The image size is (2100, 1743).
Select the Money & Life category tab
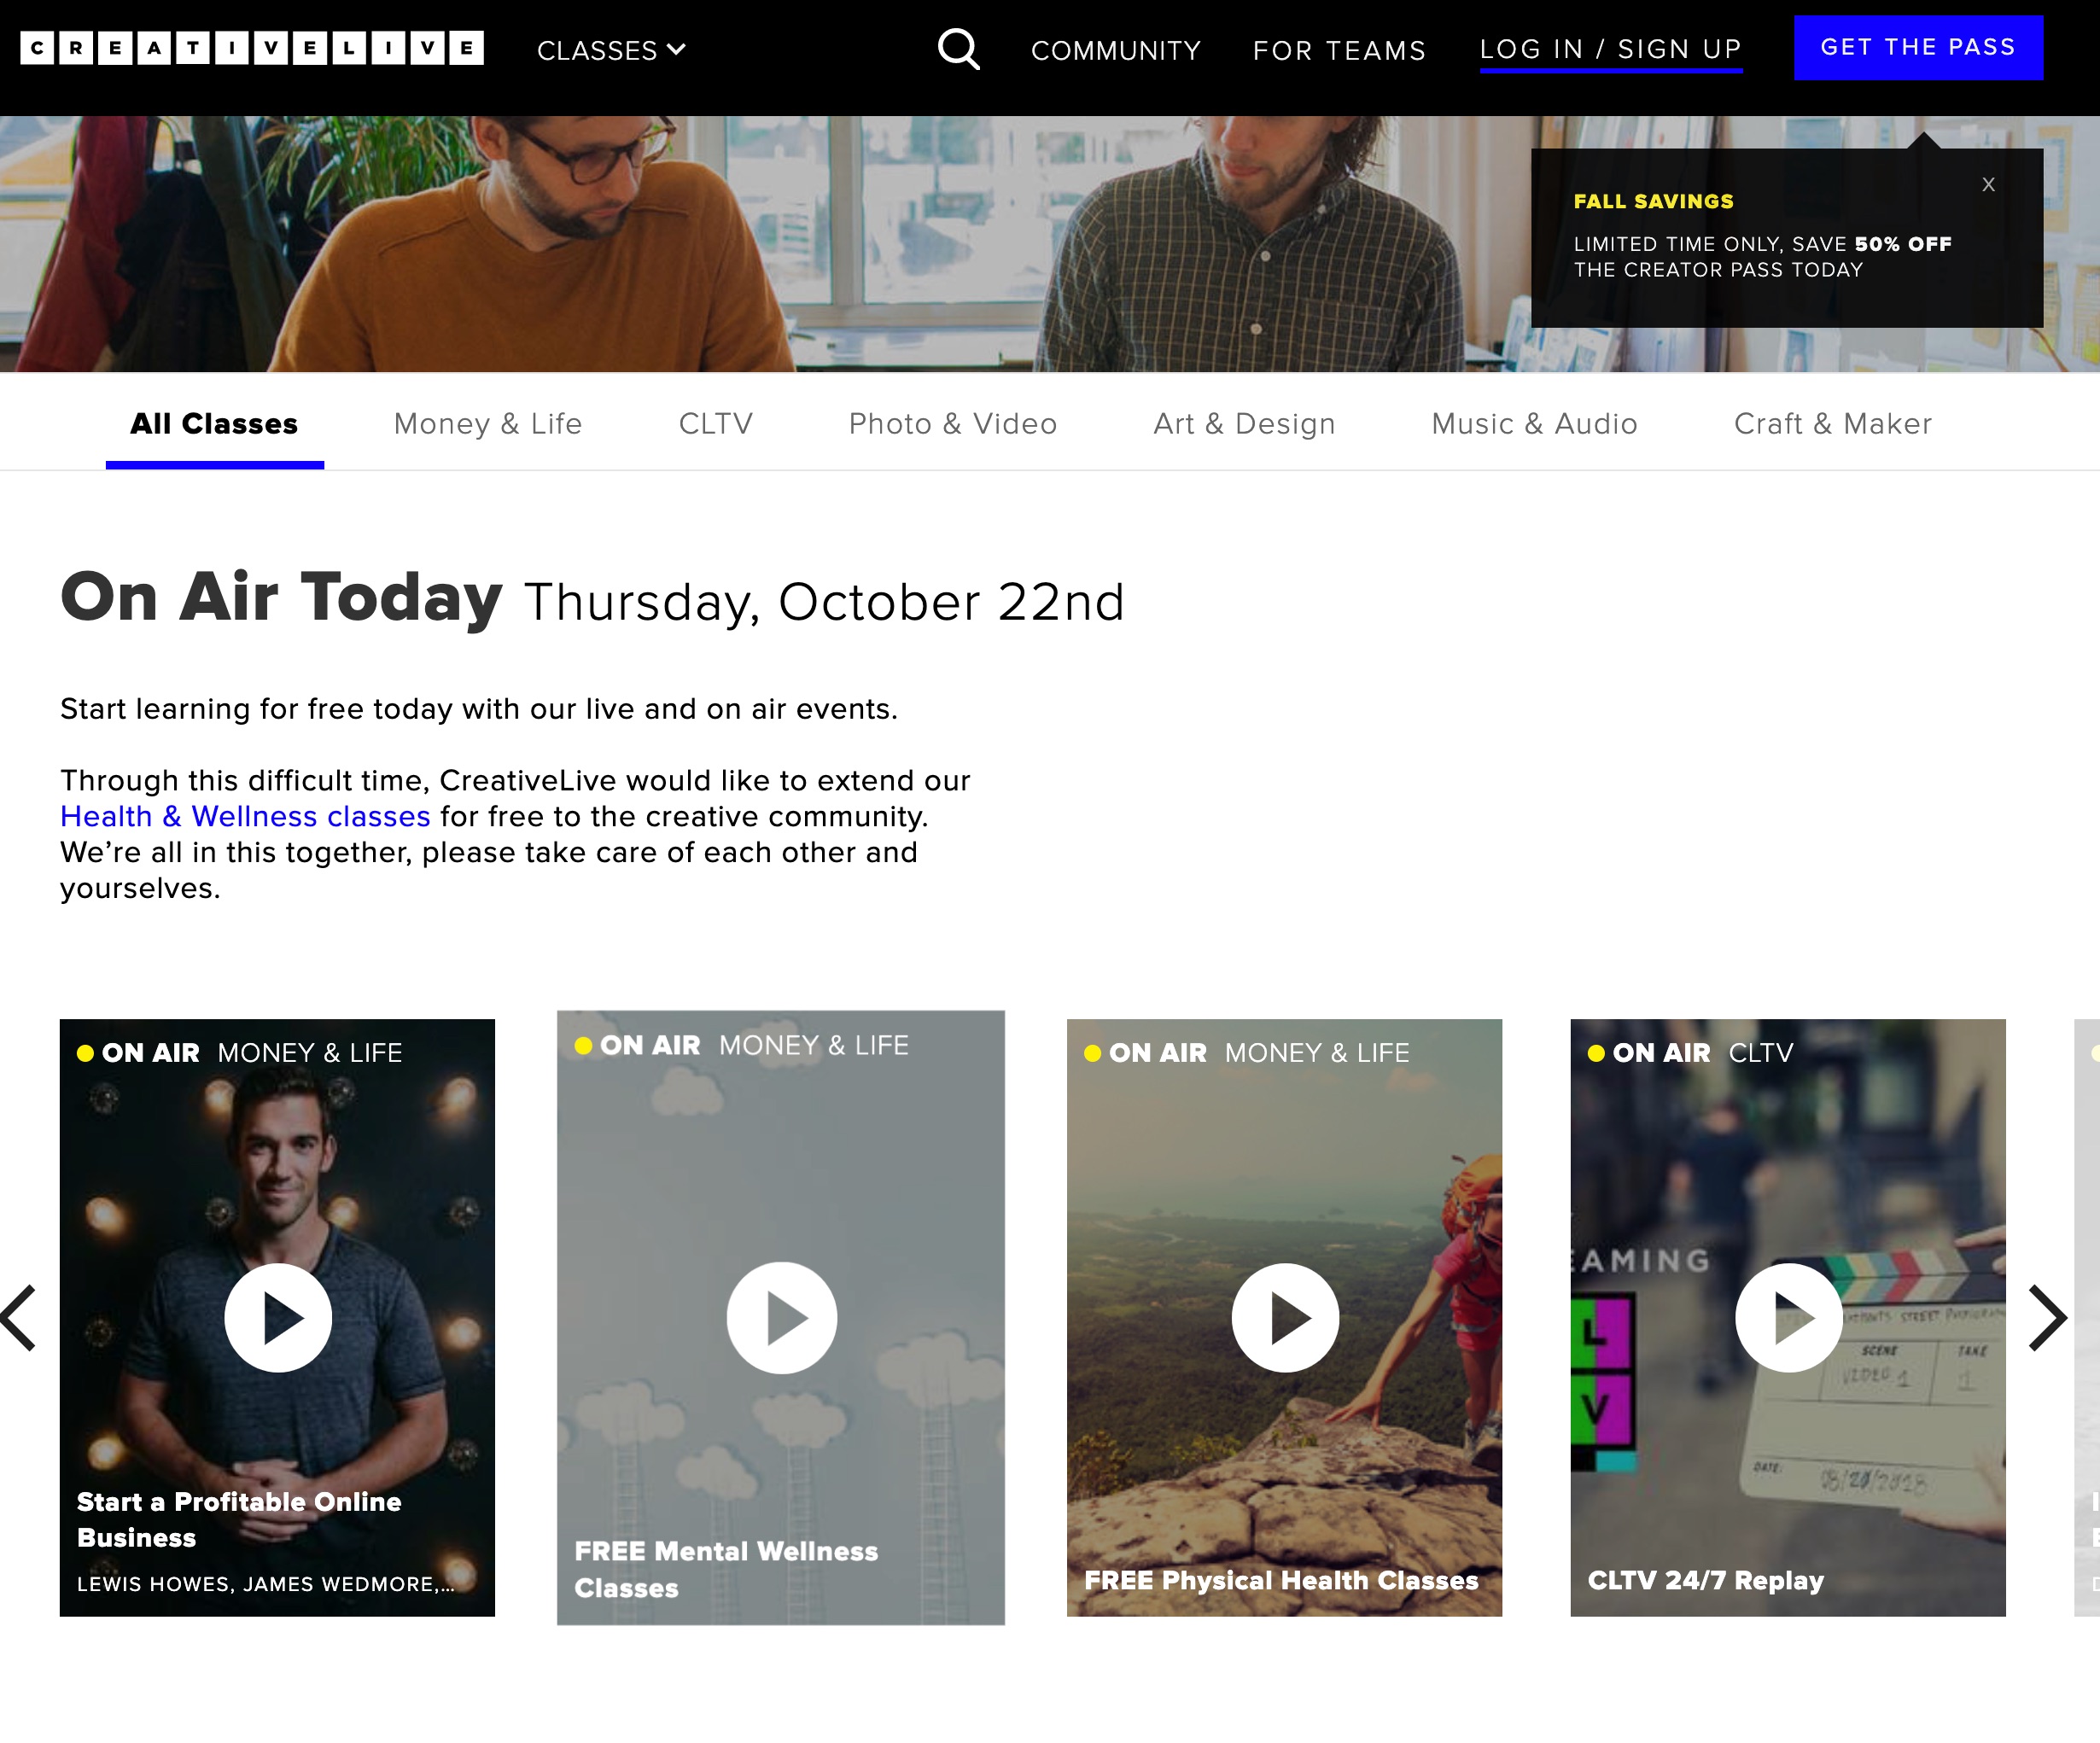487,424
